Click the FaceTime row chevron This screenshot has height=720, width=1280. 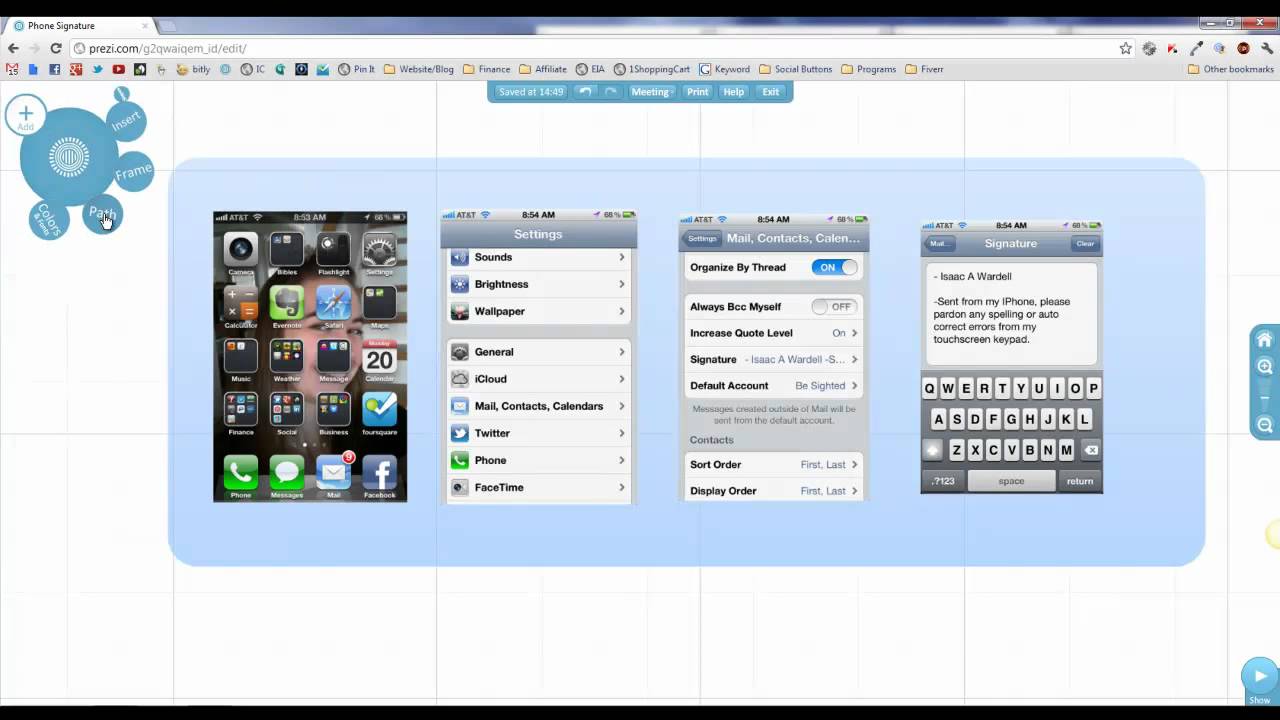point(621,487)
